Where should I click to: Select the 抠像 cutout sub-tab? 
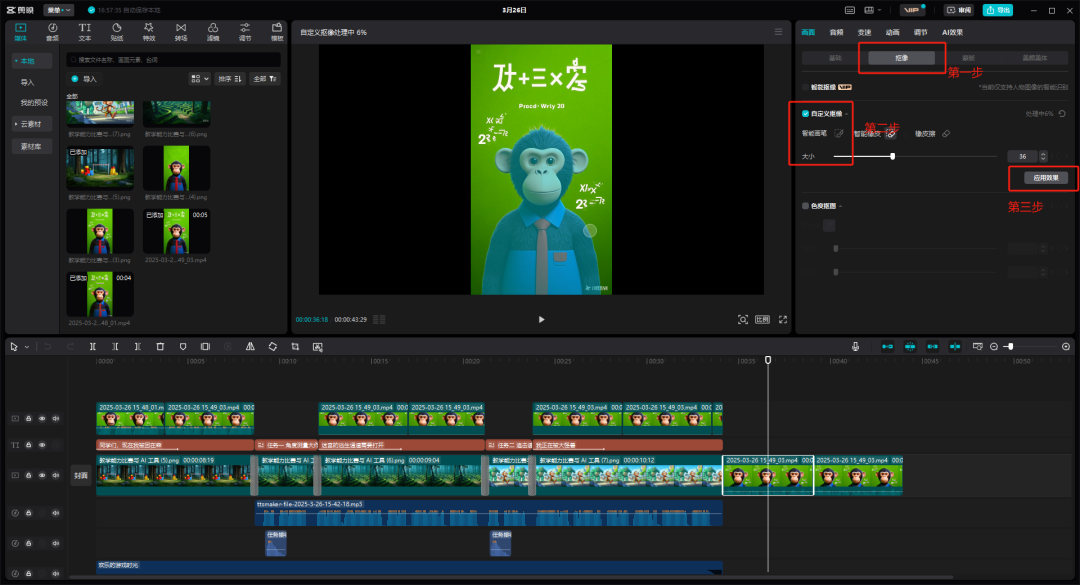click(901, 58)
